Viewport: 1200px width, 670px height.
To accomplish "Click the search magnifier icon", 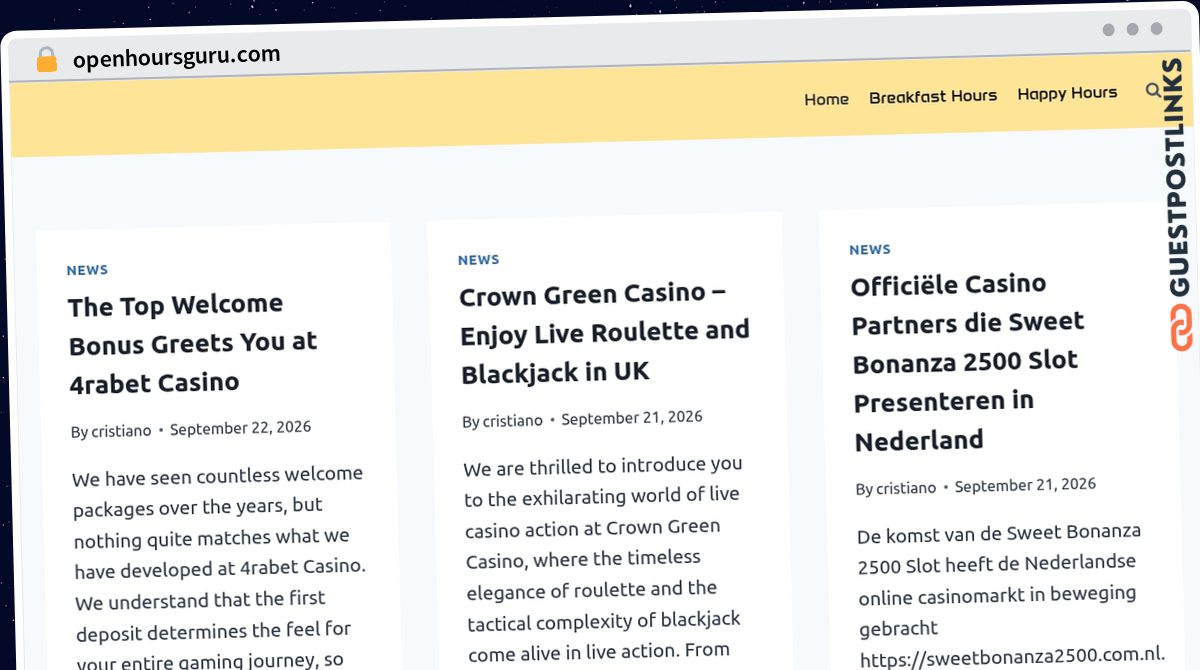I will pos(1153,90).
